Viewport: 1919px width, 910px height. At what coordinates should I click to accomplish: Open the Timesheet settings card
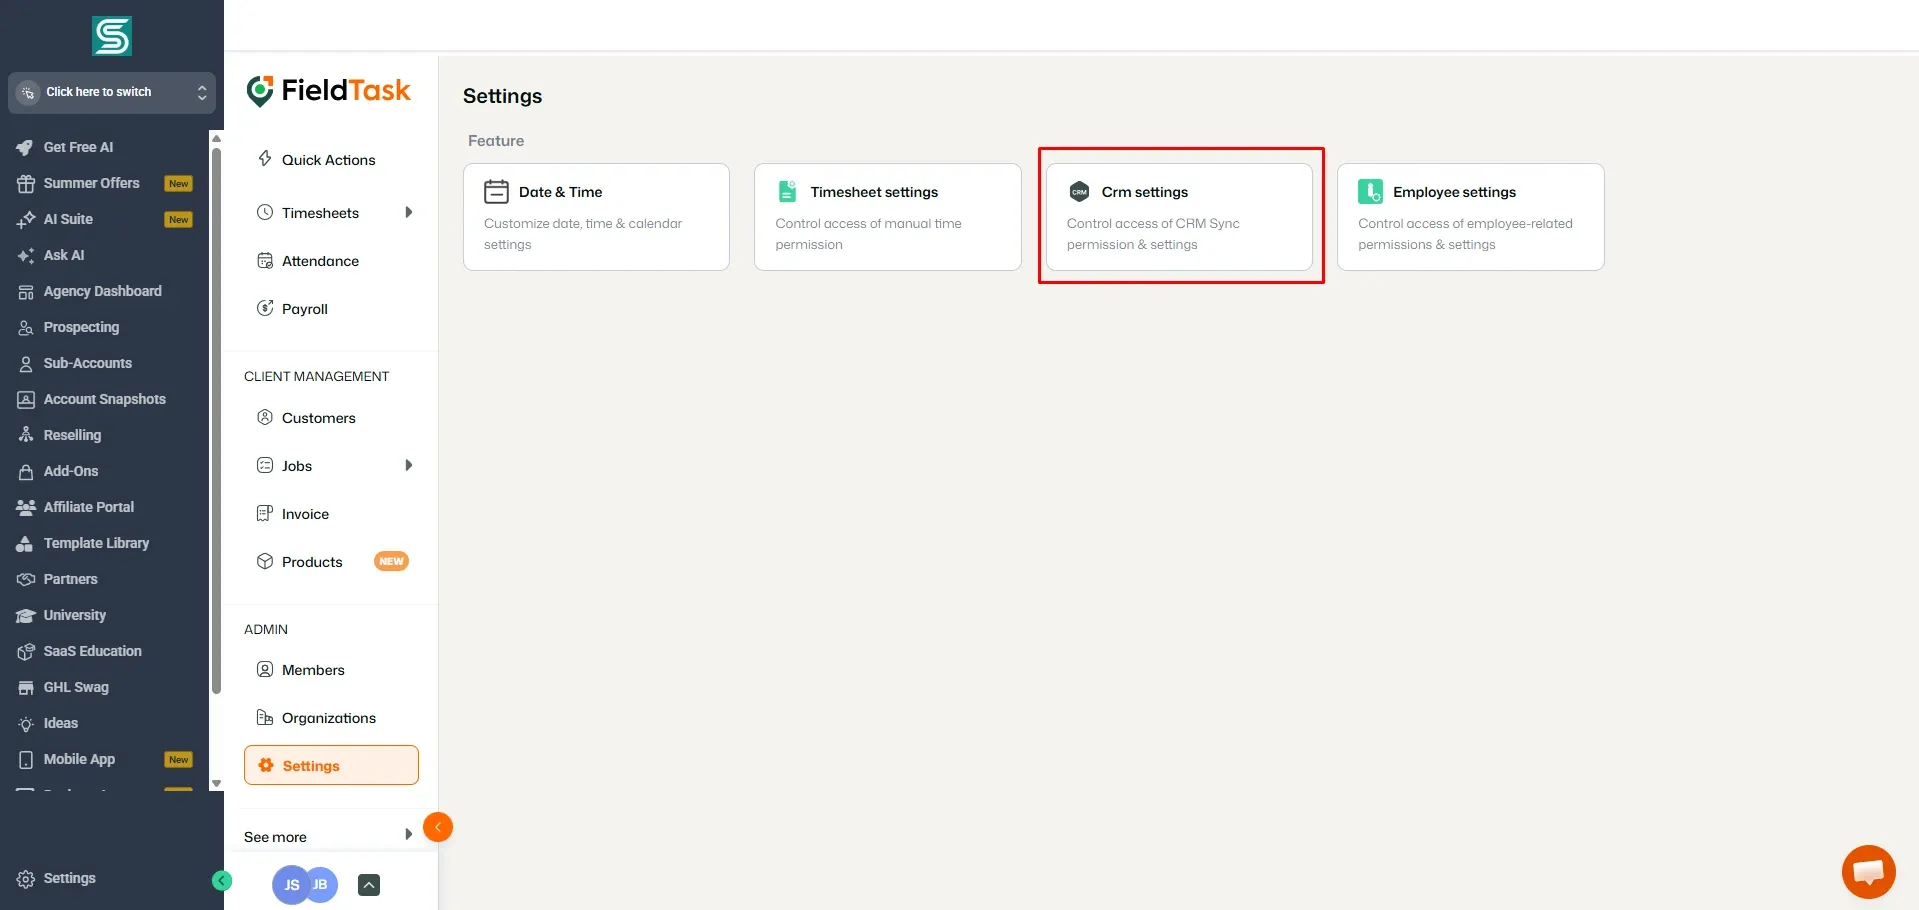[x=888, y=217]
